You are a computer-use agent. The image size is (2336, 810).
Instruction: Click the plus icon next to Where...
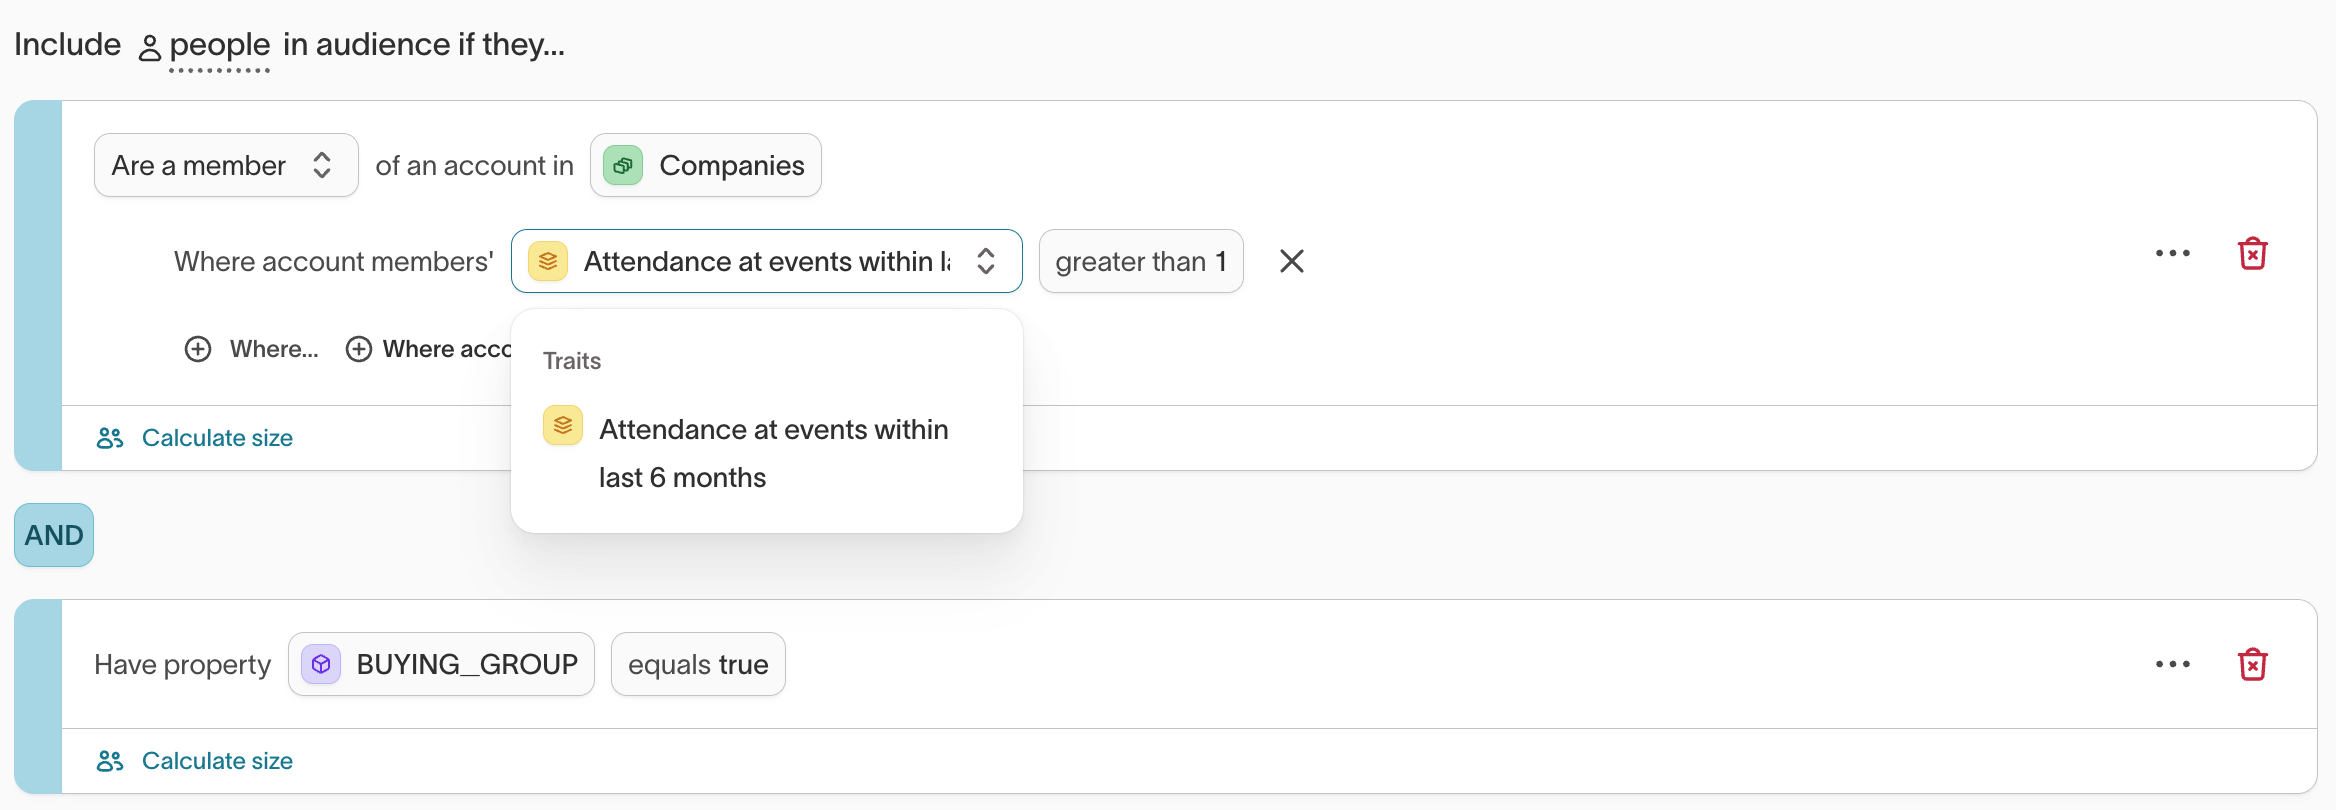coord(198,349)
